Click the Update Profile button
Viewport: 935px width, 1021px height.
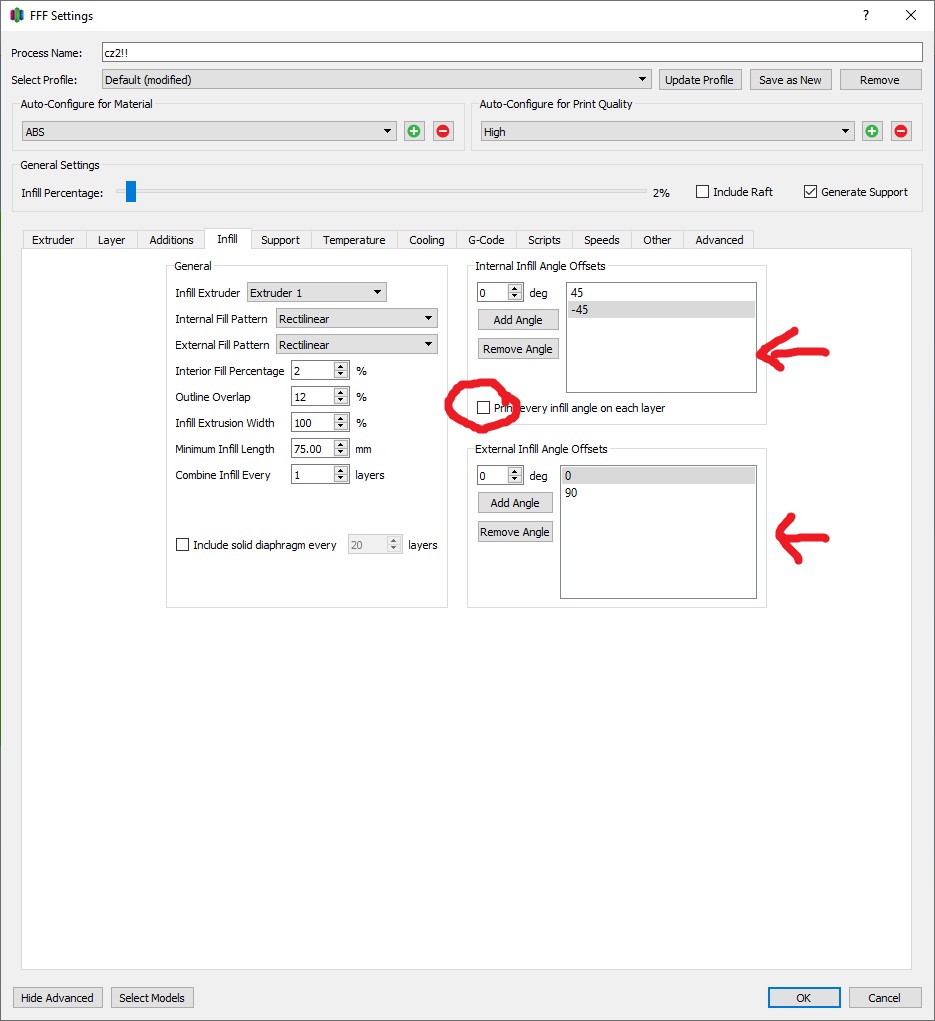(699, 79)
